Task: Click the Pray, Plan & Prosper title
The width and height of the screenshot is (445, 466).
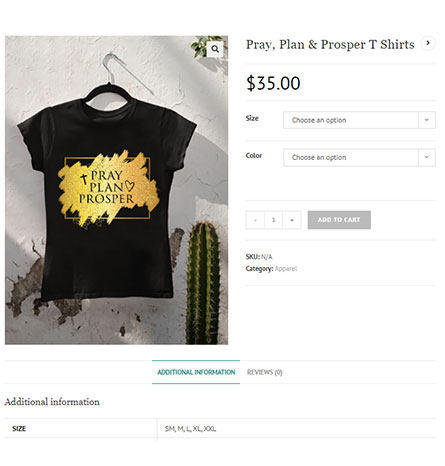Action: click(330, 45)
